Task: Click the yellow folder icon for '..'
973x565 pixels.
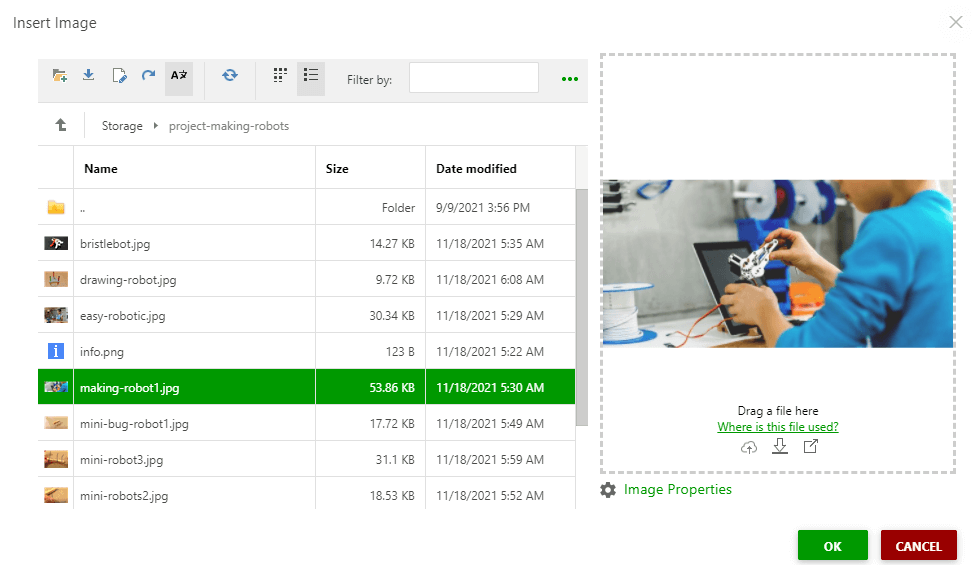Action: click(x=56, y=207)
